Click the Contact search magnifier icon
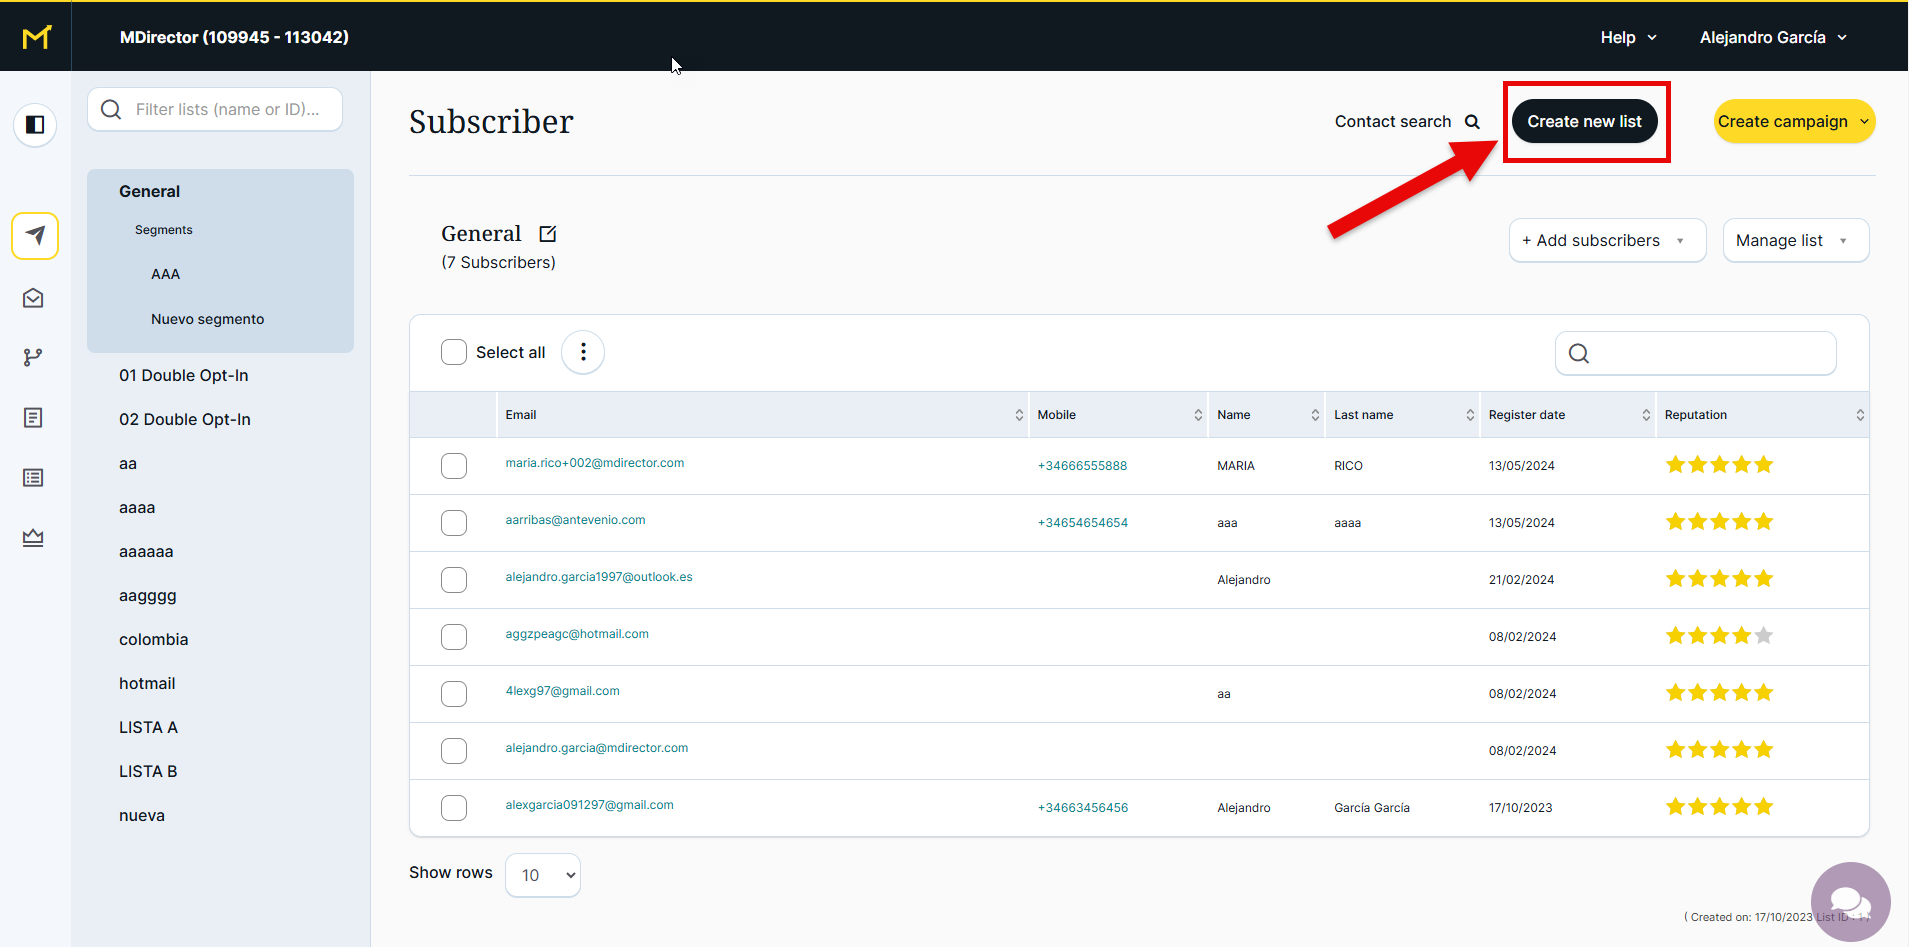Screen dimensions: 1909x947 click(1472, 122)
